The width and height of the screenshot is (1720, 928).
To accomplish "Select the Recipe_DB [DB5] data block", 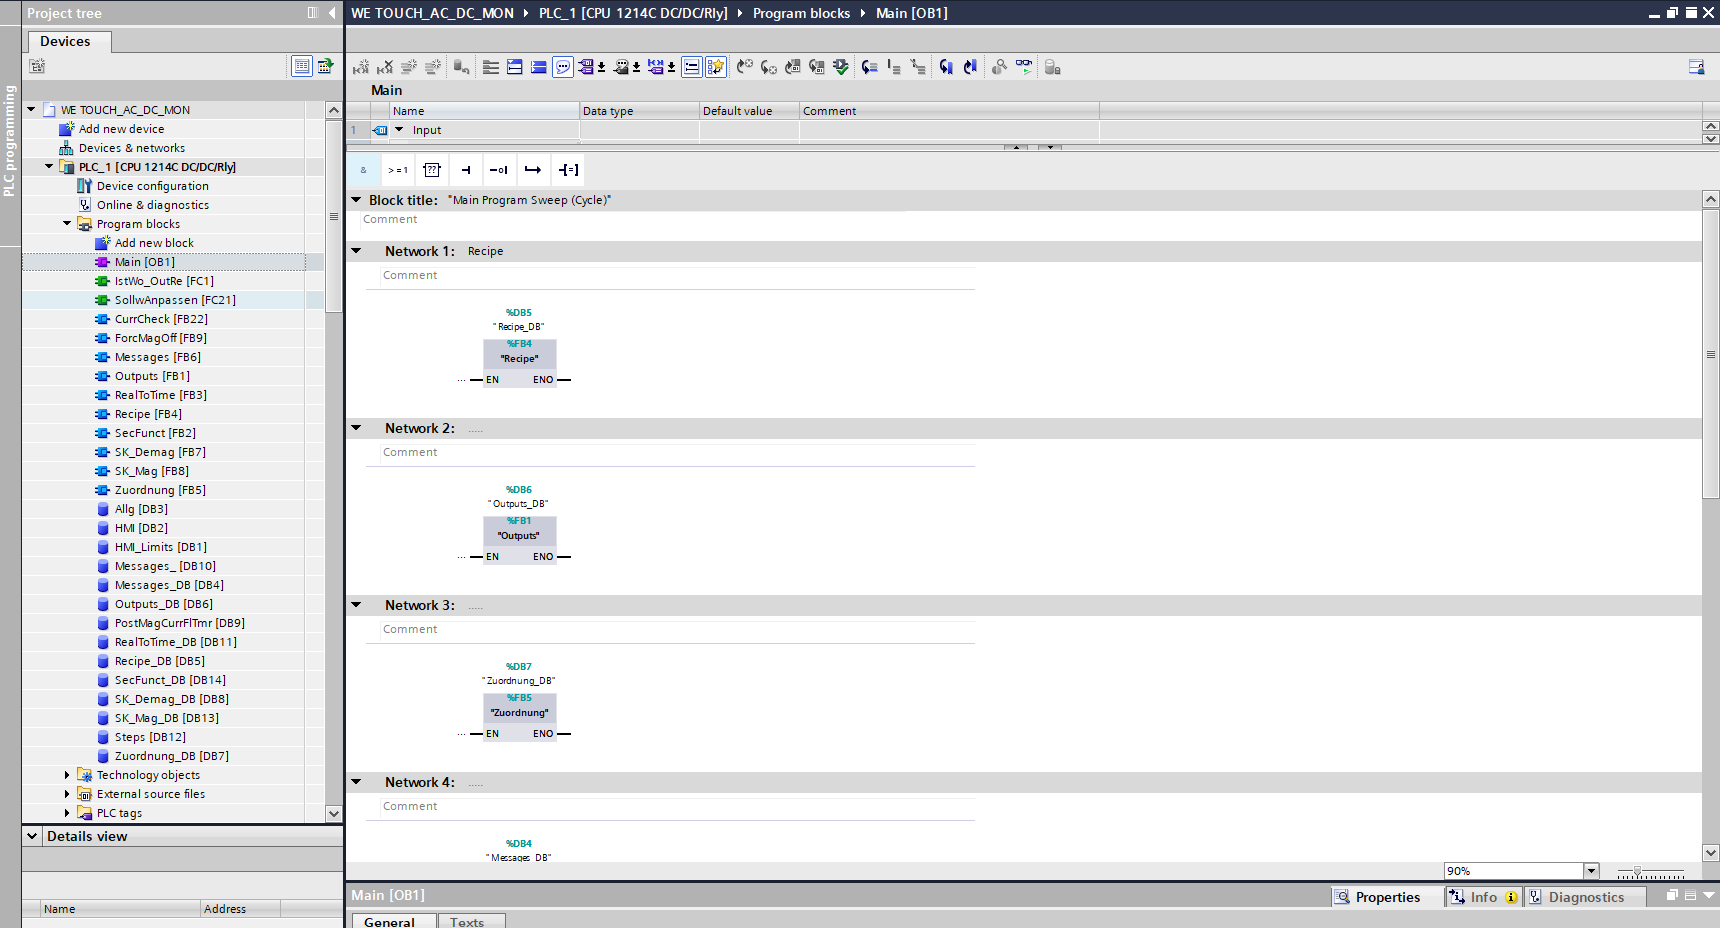I will pyautogui.click(x=159, y=661).
